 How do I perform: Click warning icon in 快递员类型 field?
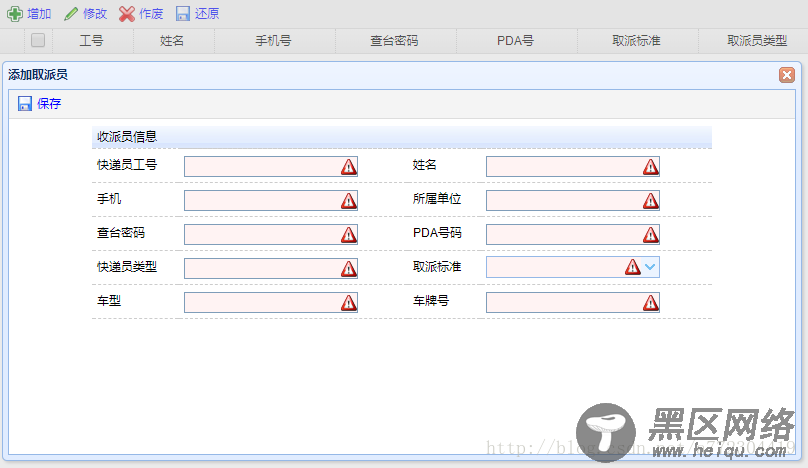[x=349, y=269]
